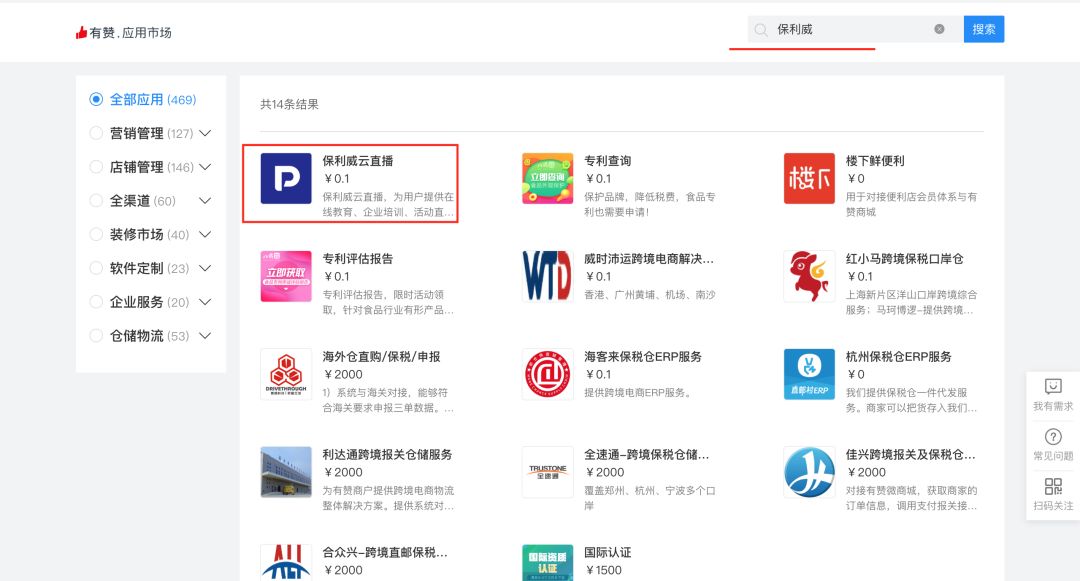Click the ¥1500 price of 国际认证
Screen dimensions: 1080x581
click(x=603, y=569)
